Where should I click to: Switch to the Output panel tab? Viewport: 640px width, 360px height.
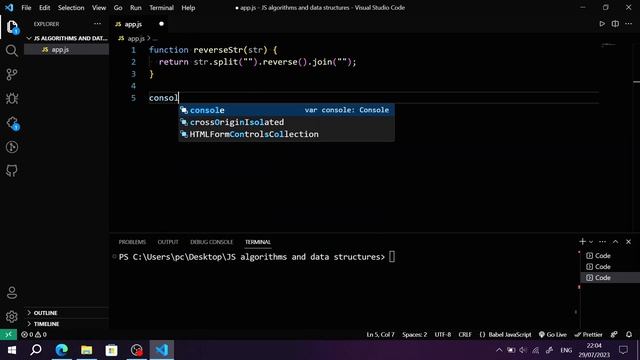[168, 242]
